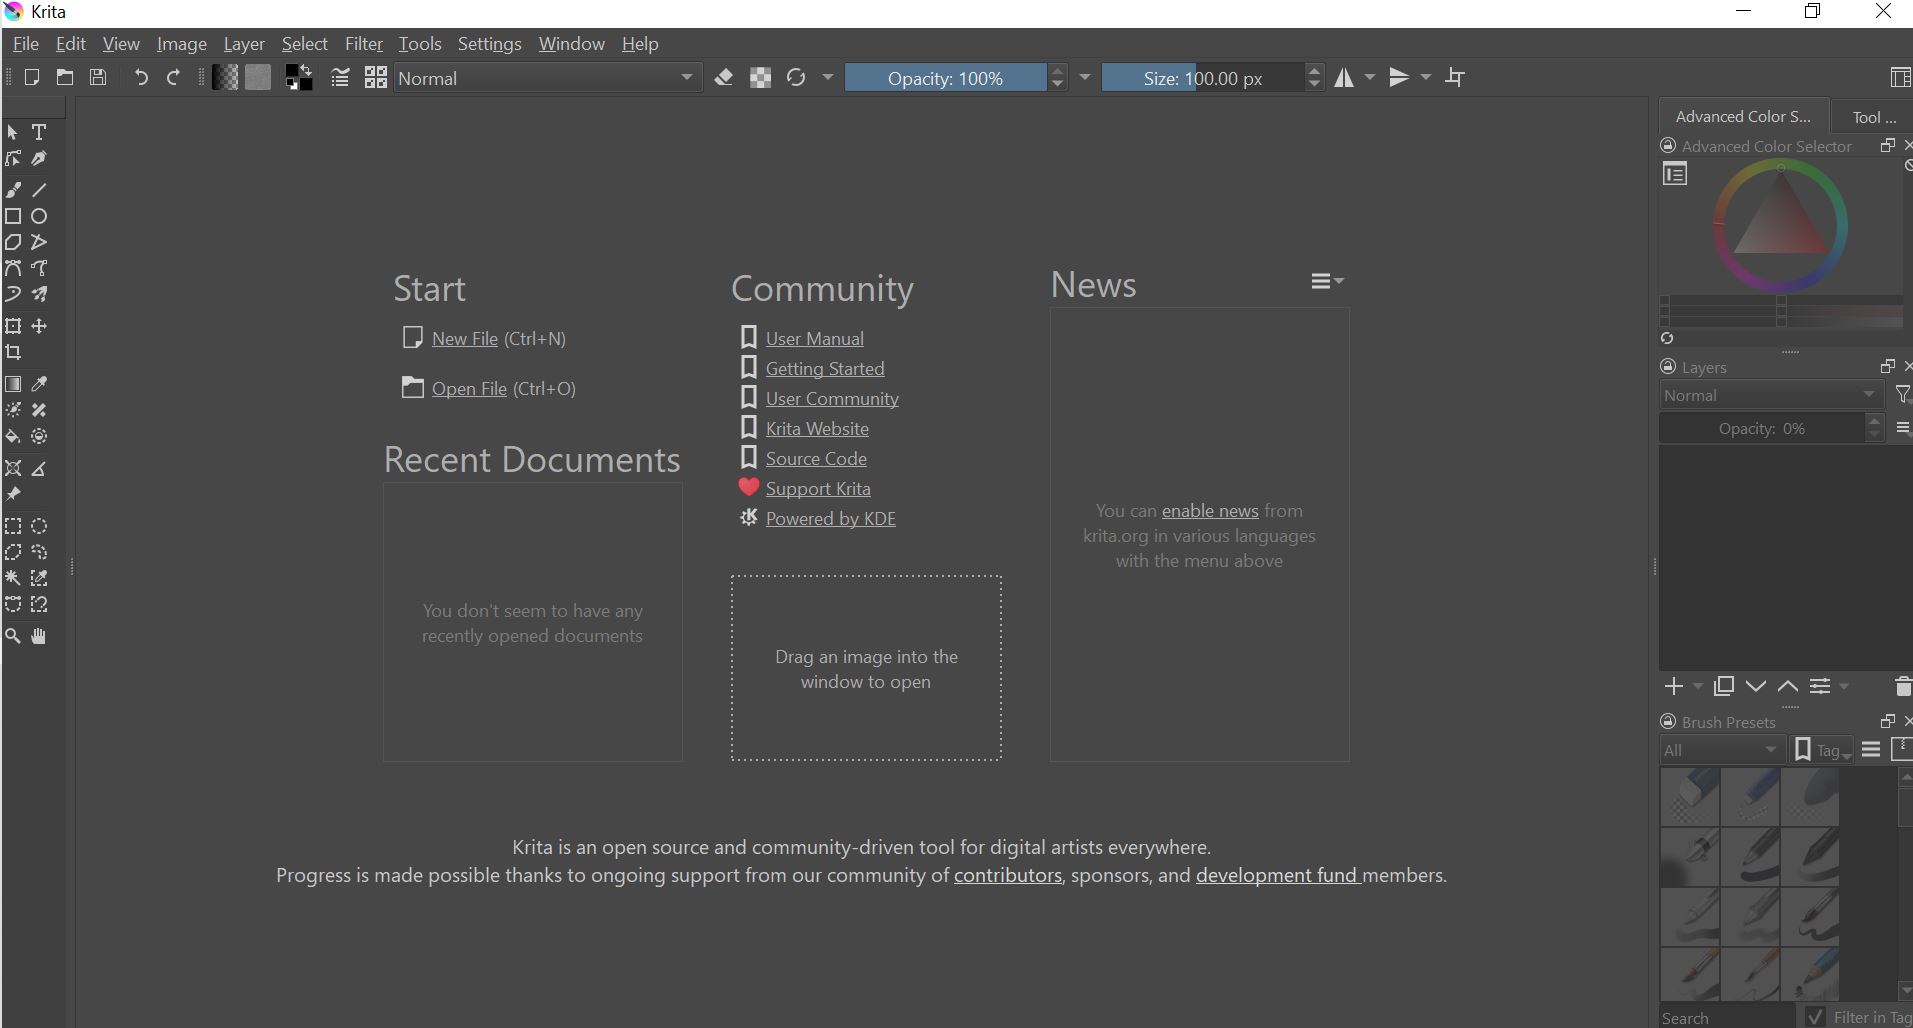Toggle Filter in Tag checkbox

tap(1816, 1017)
